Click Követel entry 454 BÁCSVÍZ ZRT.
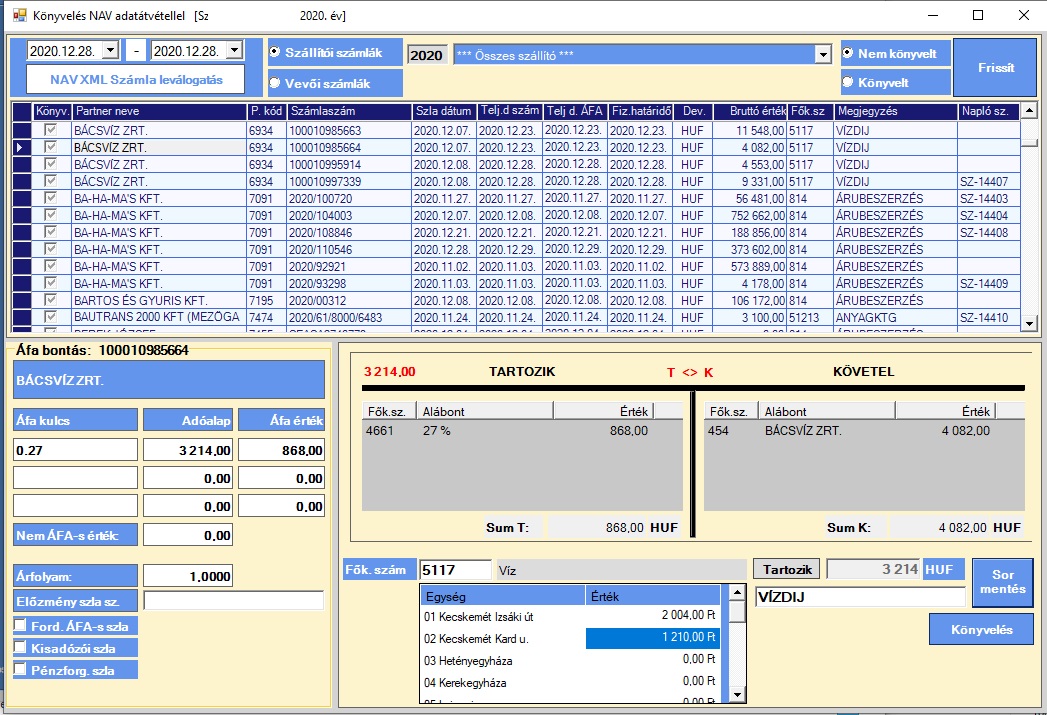The width and height of the screenshot is (1047, 715). (864, 431)
